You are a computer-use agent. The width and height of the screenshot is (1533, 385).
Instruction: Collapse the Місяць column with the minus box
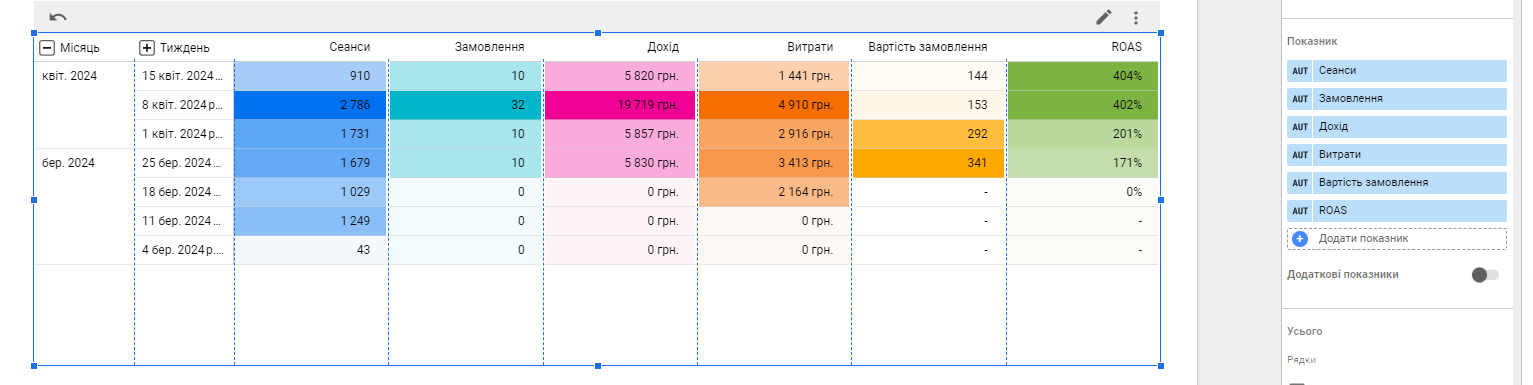[47, 47]
